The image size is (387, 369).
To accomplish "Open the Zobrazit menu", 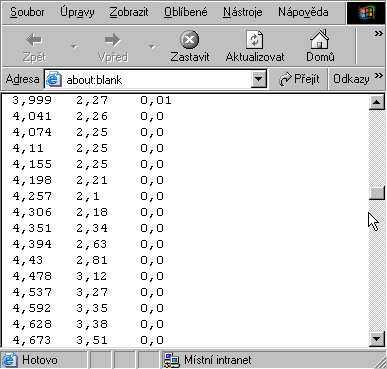I will coord(129,12).
